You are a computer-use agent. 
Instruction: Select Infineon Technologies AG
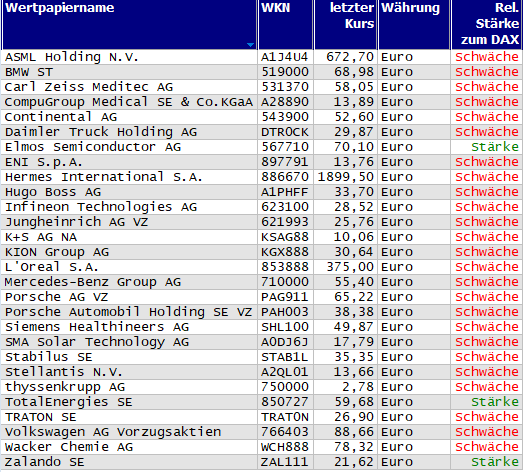(x=101, y=207)
